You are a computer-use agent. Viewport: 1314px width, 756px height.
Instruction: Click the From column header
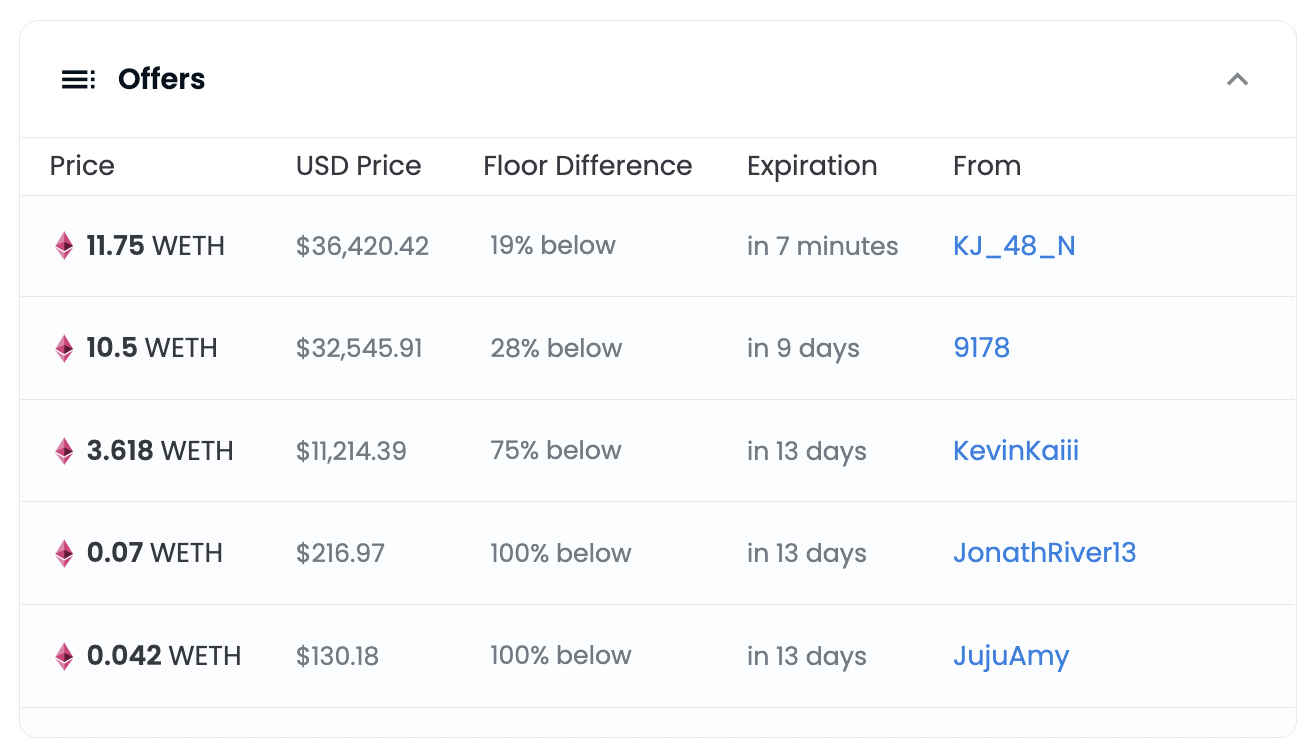coord(987,166)
